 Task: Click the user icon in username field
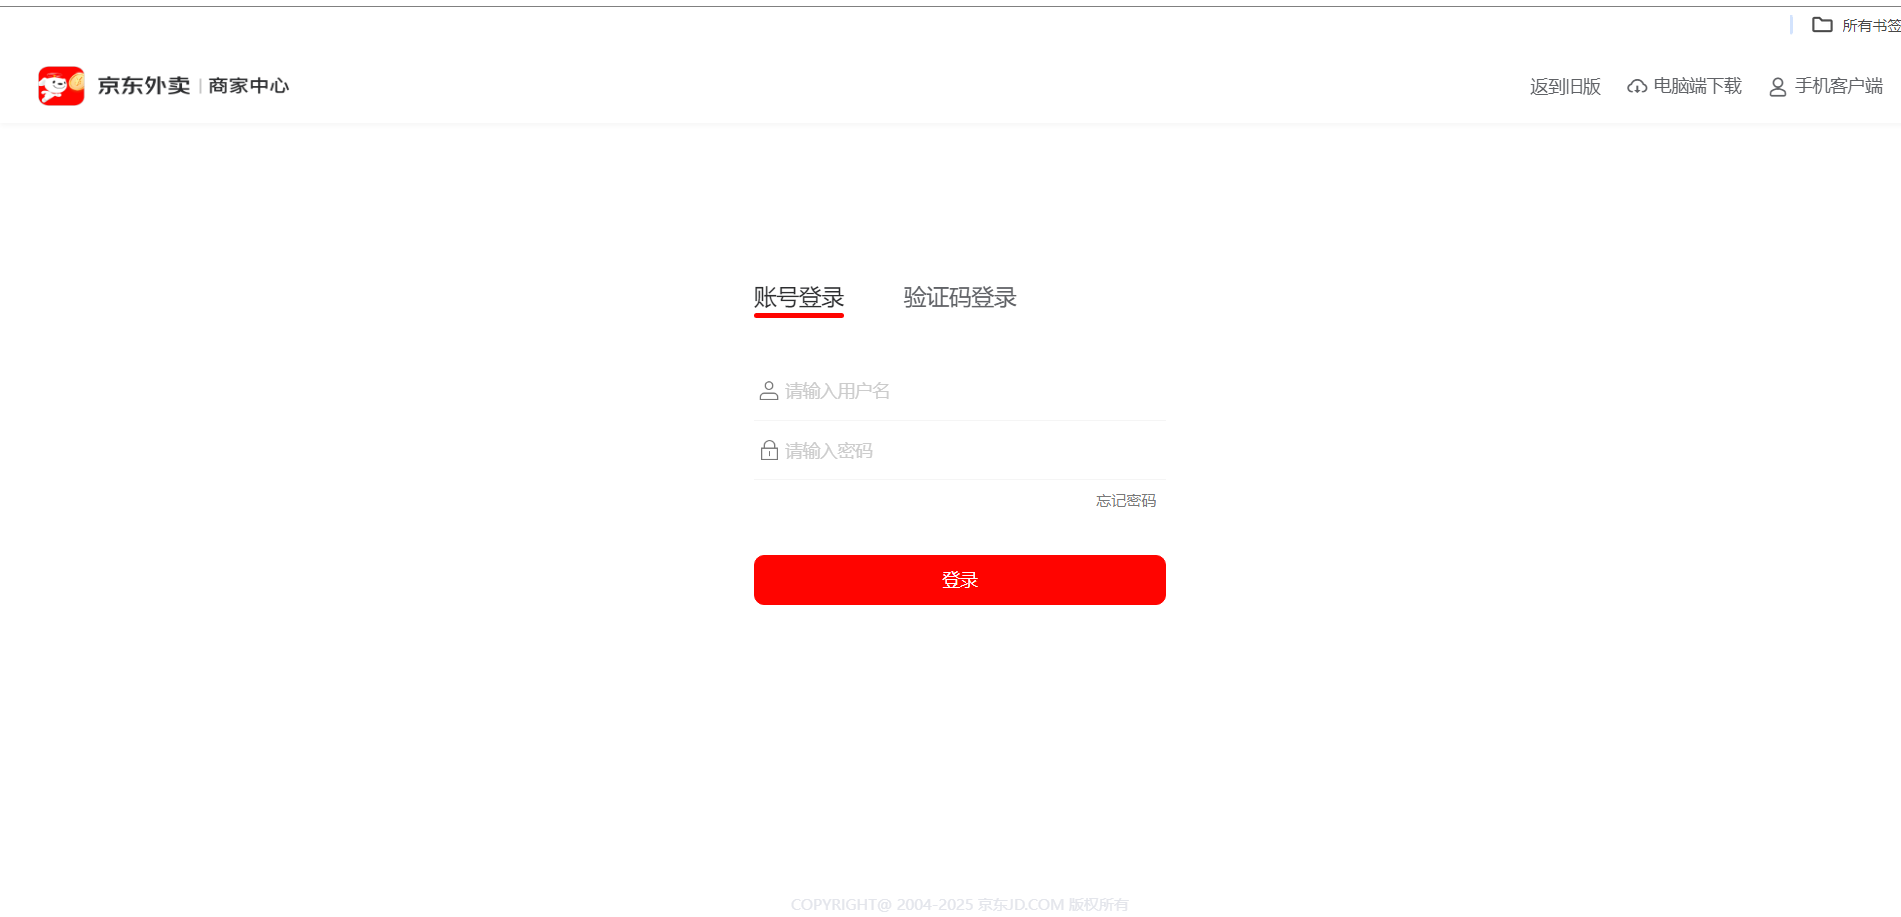[x=769, y=391]
